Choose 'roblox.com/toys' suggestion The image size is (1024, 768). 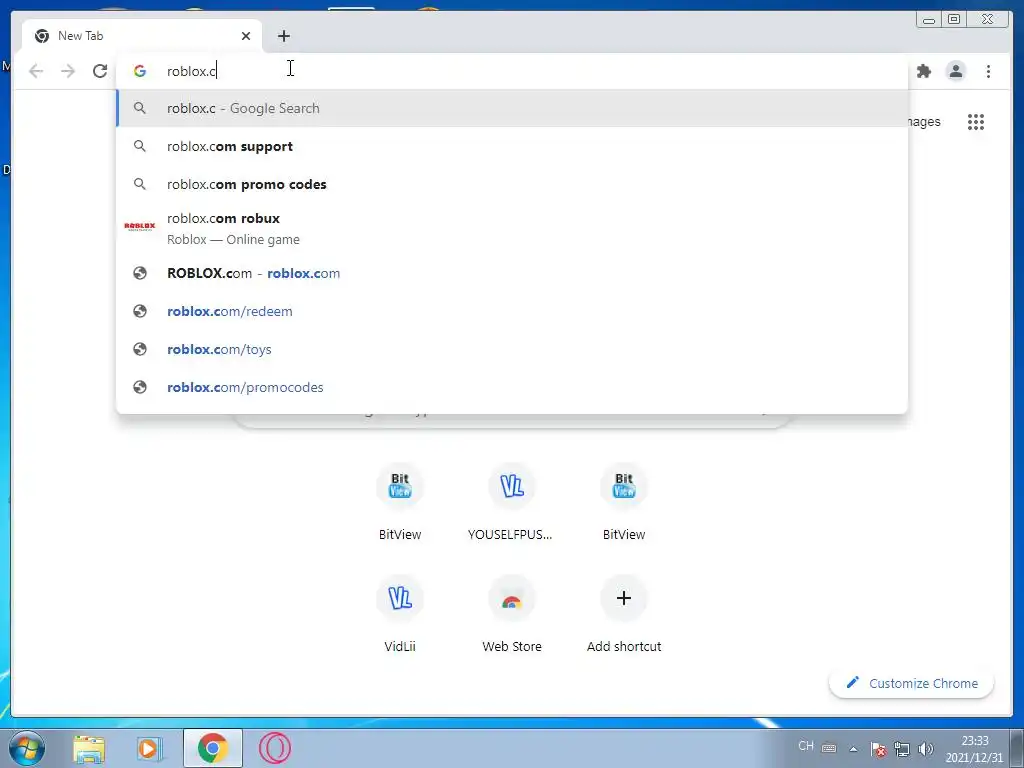[512, 349]
